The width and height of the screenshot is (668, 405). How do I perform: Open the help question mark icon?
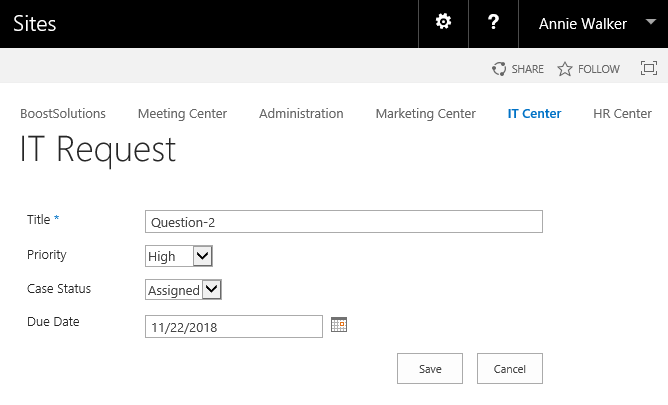[x=493, y=22]
